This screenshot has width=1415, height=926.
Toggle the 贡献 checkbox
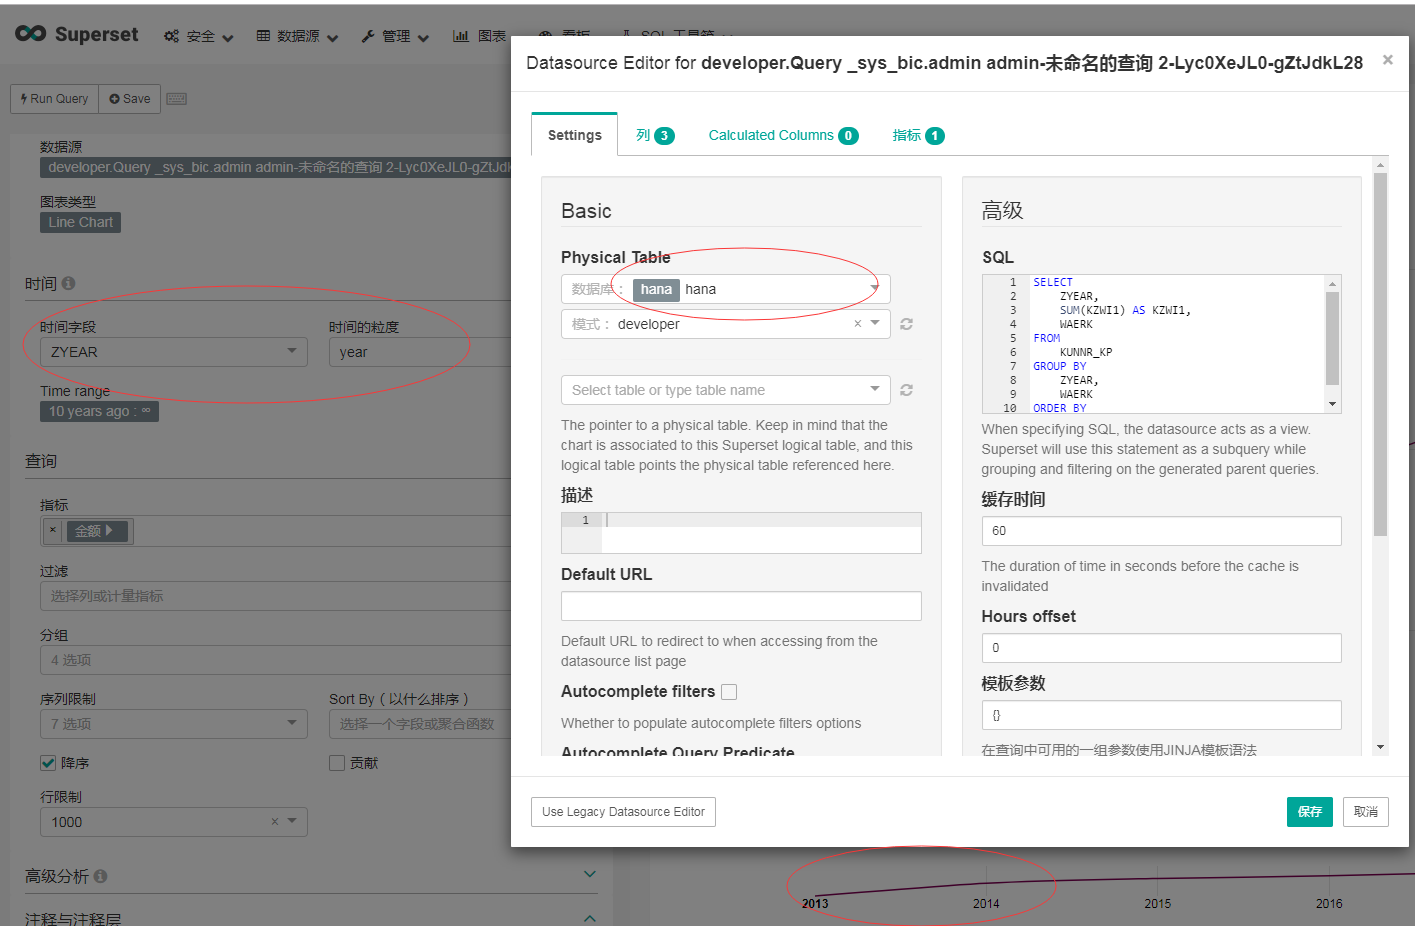tap(337, 763)
